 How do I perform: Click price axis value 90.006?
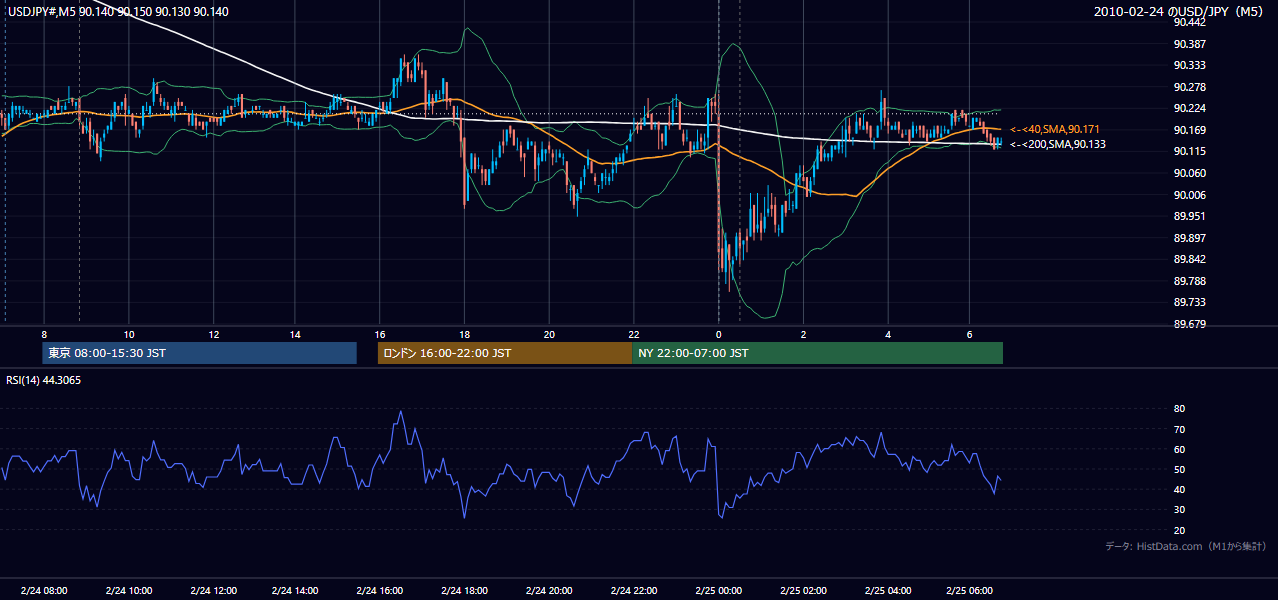[x=1190, y=195]
